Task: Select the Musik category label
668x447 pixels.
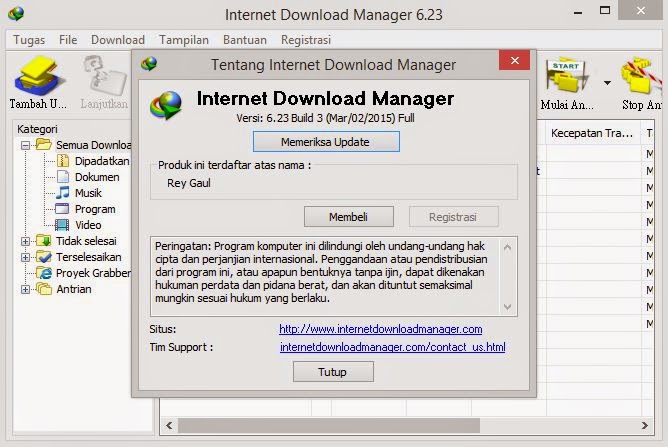Action: (88, 193)
